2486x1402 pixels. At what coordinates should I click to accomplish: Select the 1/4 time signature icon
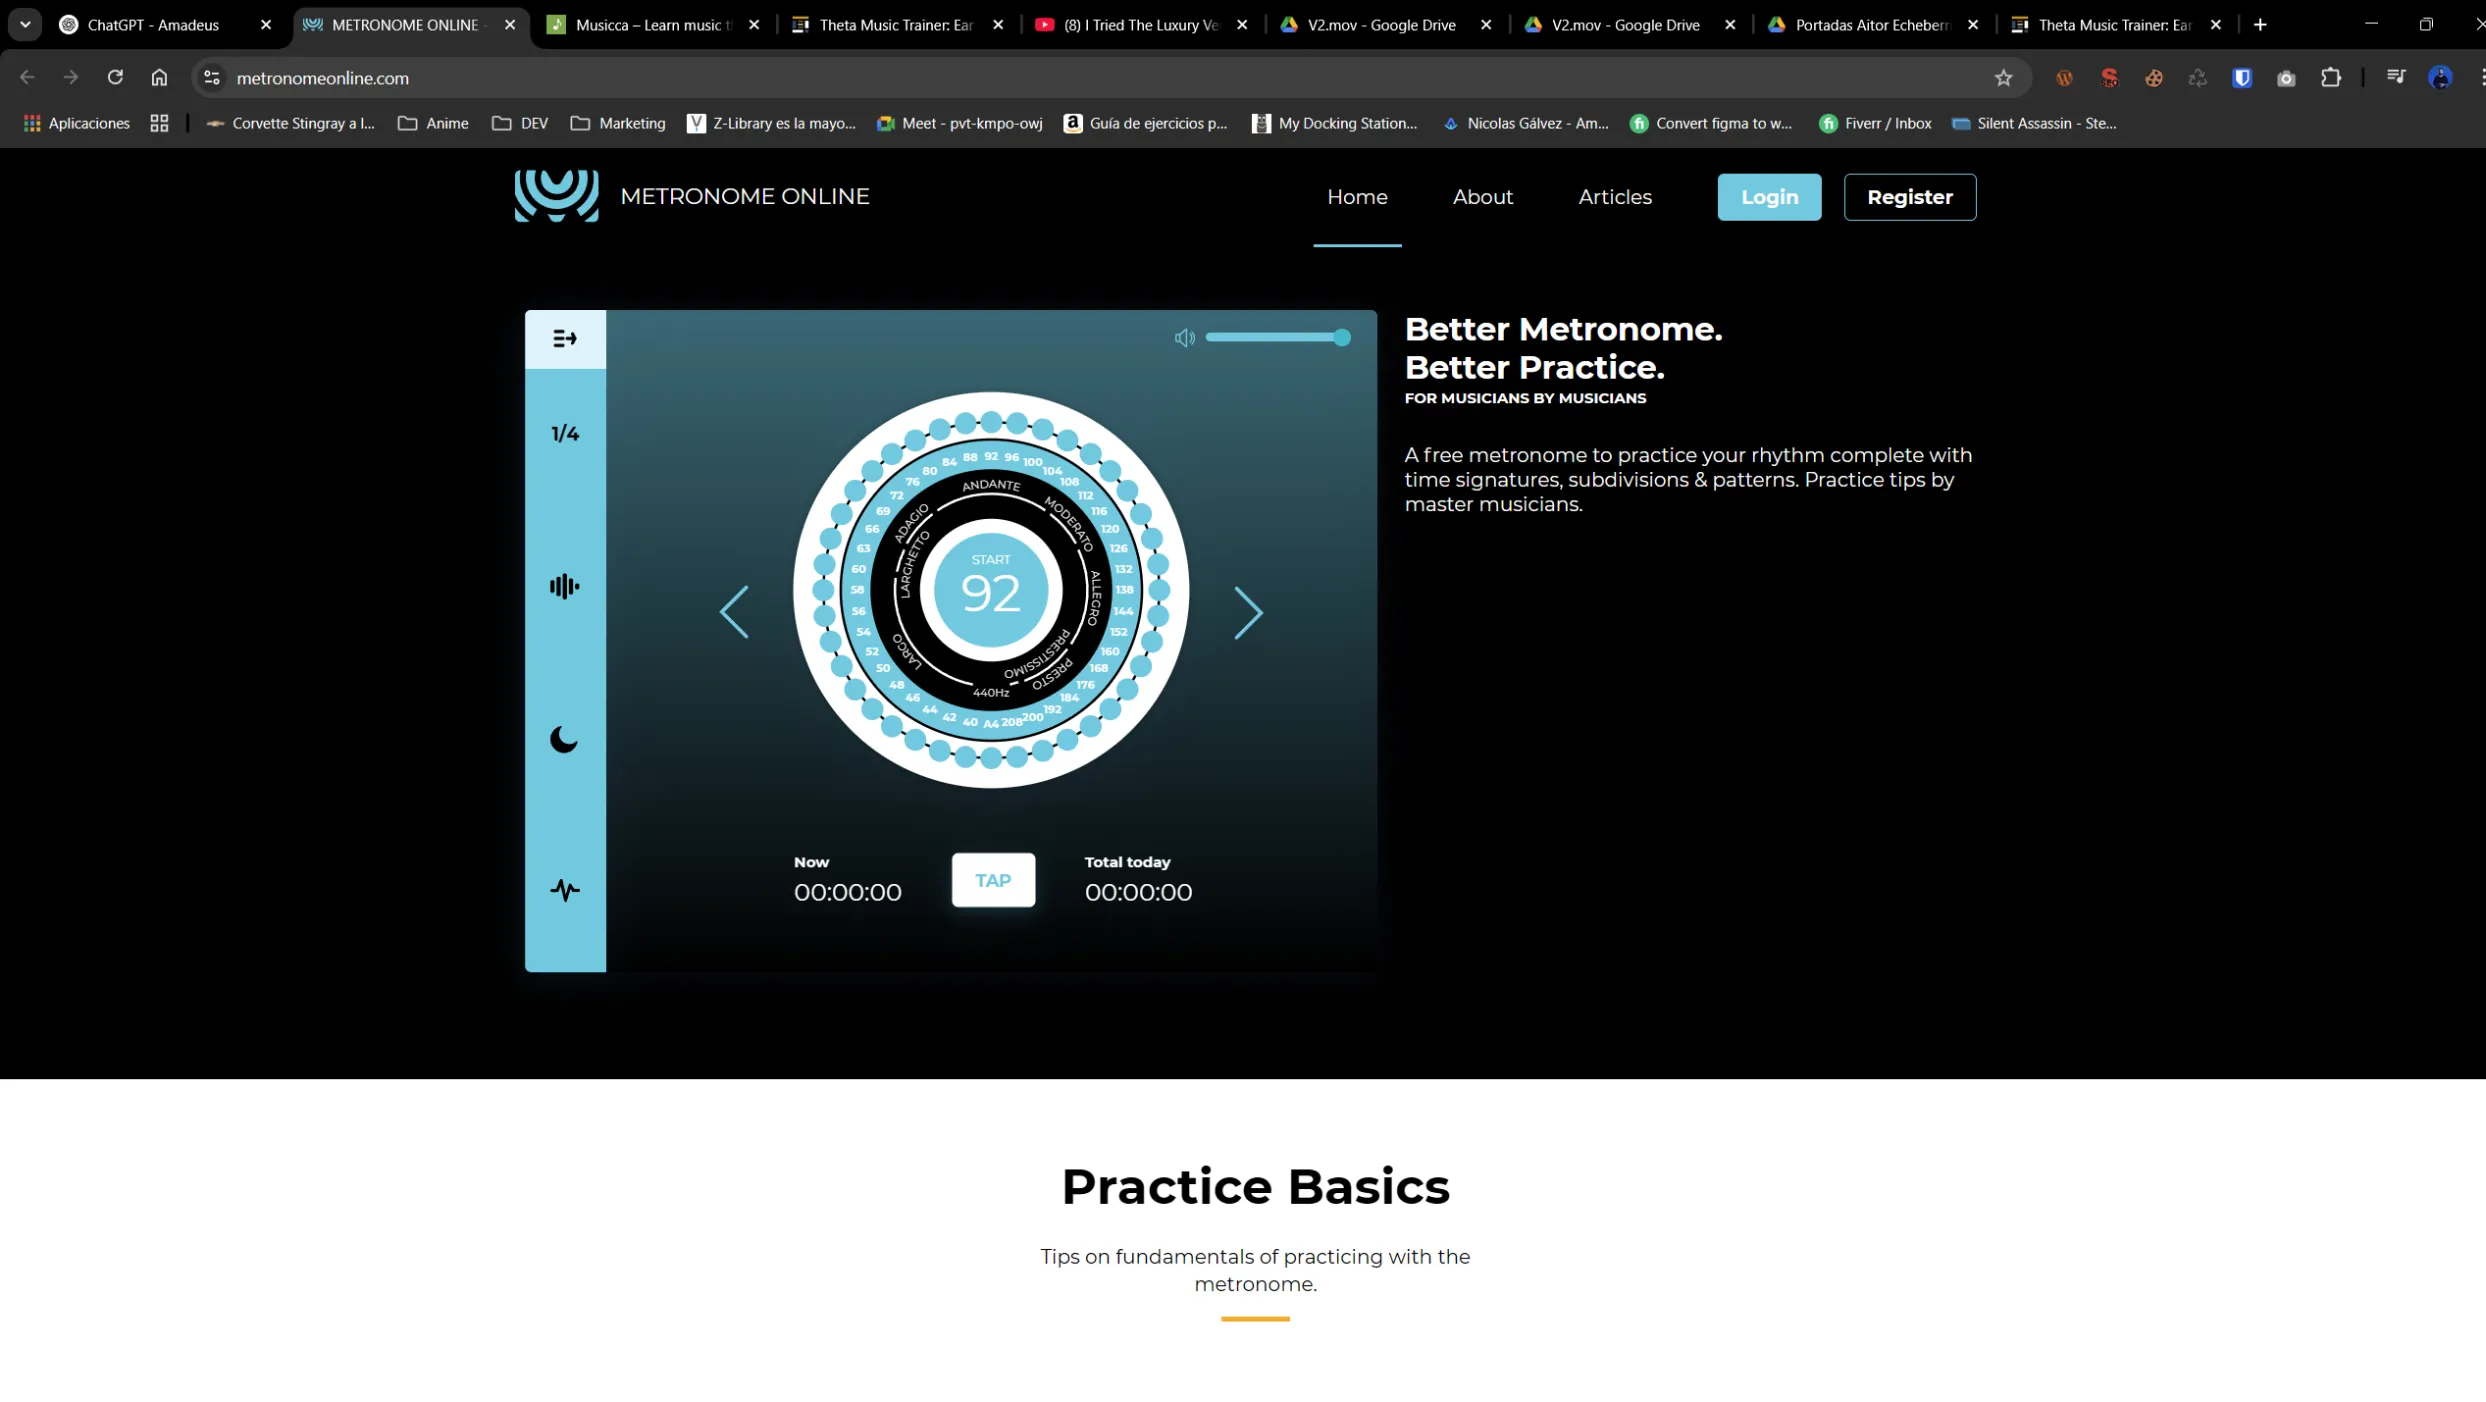(x=565, y=432)
